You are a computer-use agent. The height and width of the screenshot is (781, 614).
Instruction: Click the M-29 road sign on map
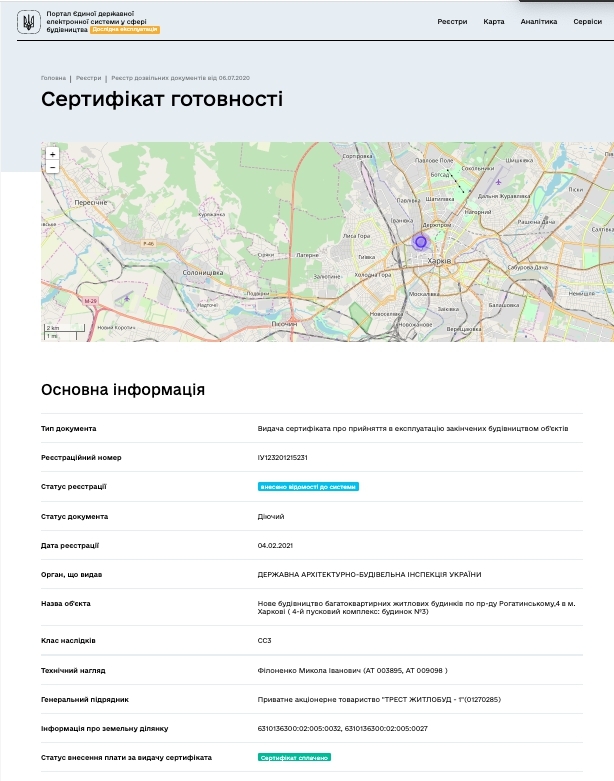[x=90, y=301]
